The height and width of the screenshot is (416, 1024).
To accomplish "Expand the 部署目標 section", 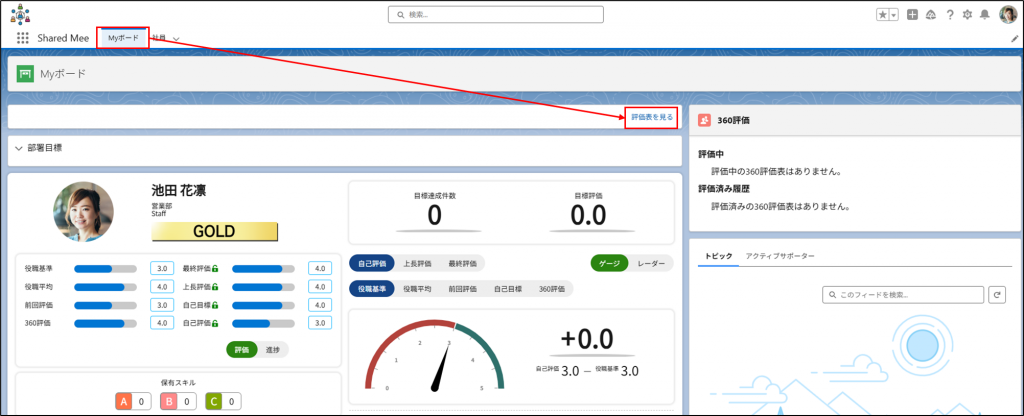I will click(x=18, y=148).
